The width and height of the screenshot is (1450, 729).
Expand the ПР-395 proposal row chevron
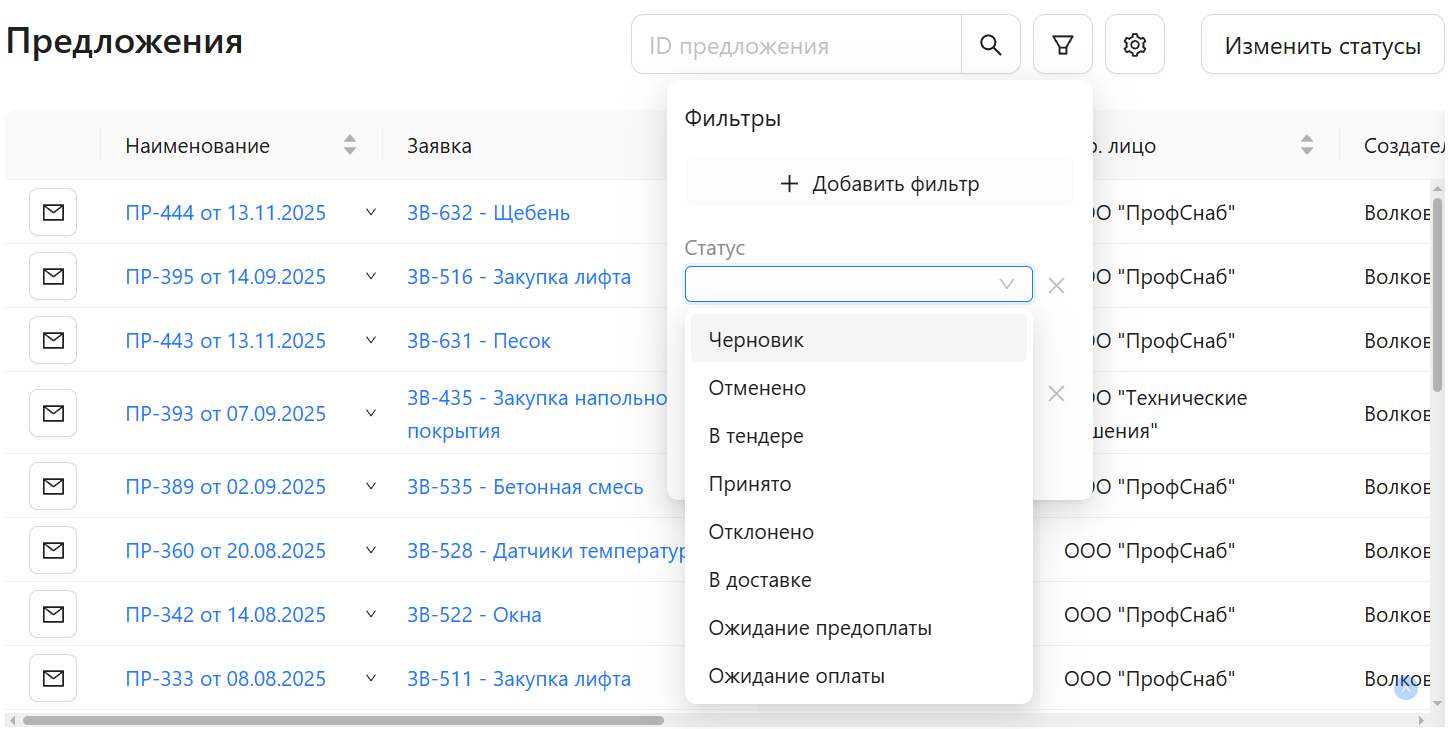370,276
